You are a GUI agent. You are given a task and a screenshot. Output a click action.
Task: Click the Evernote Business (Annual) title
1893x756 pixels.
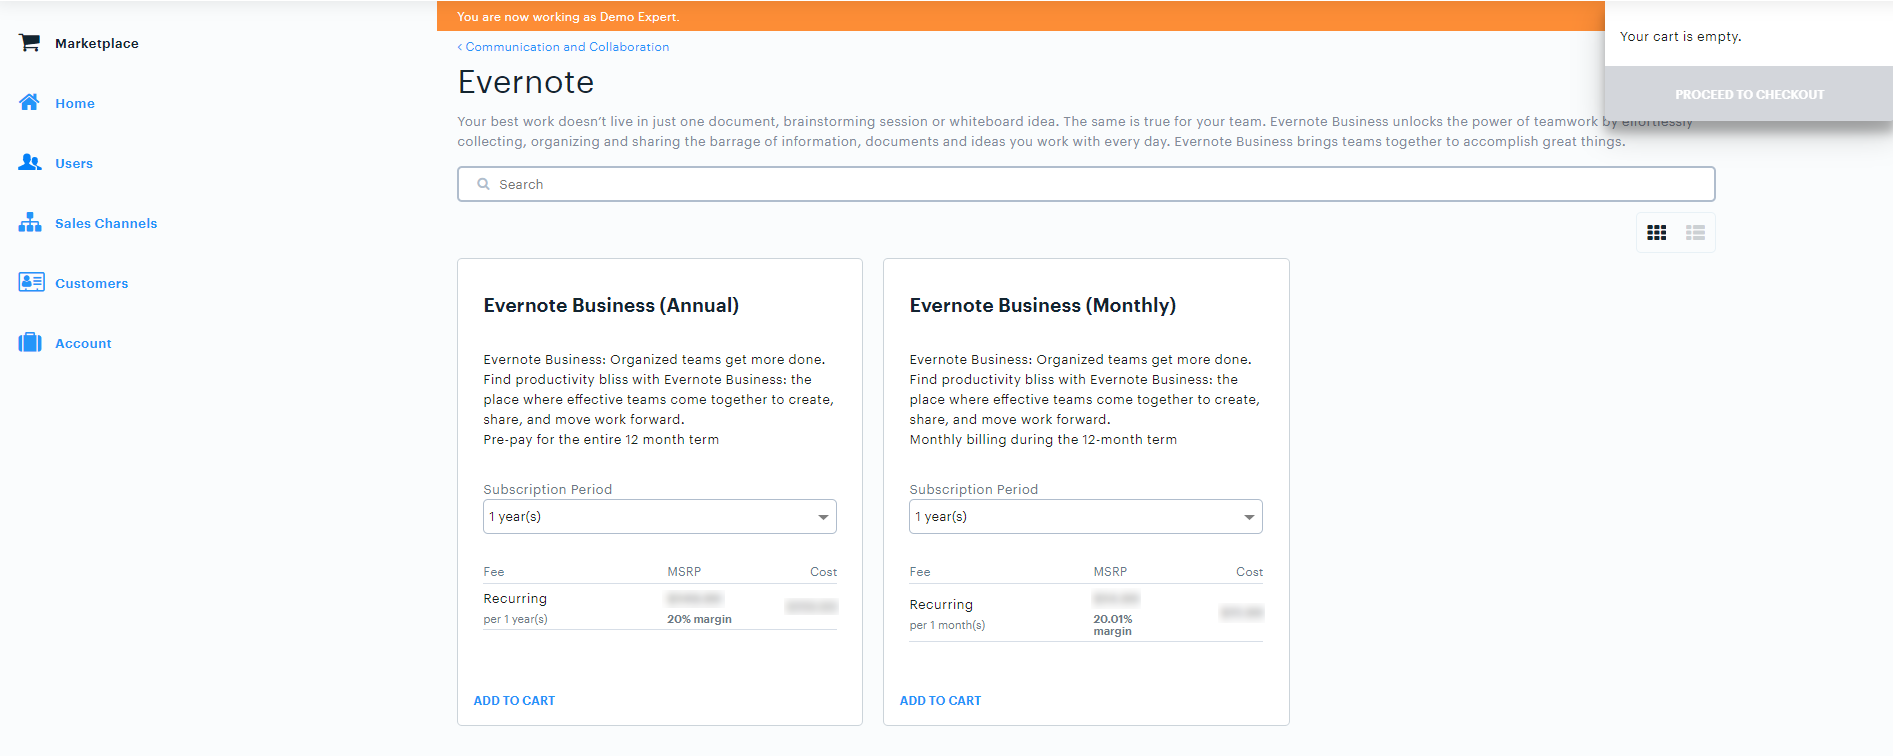[611, 305]
